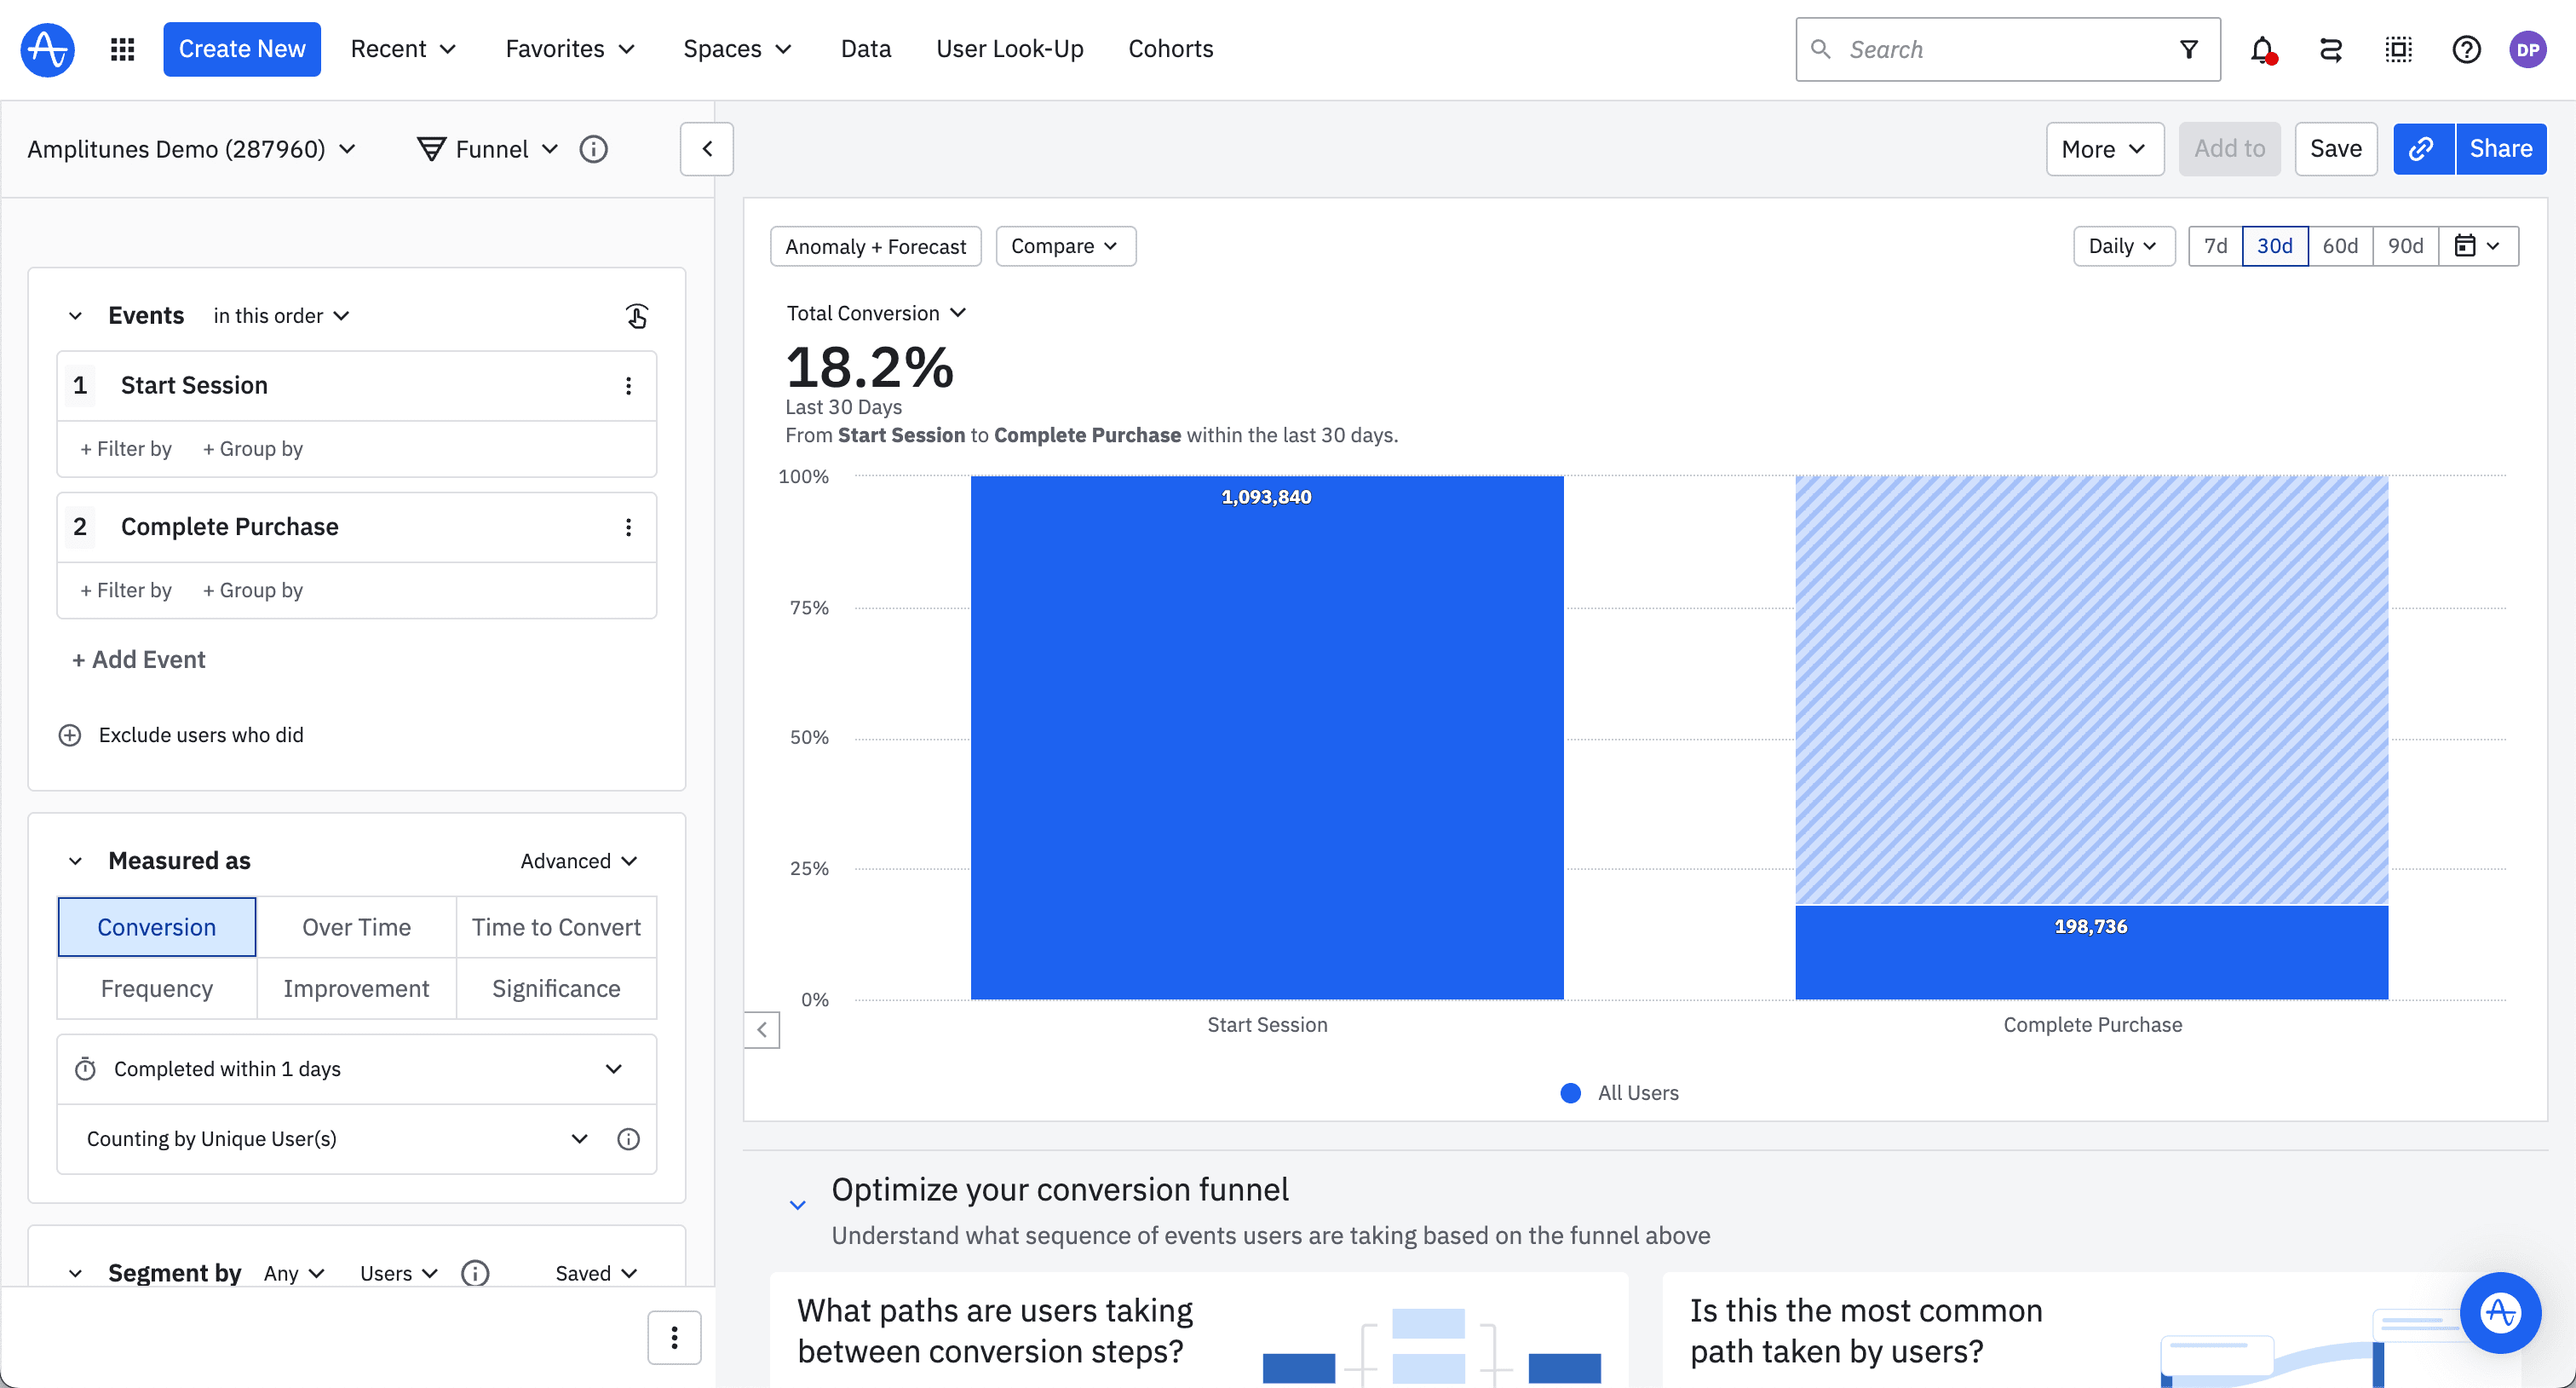Open the Cohorts menu item
Viewport: 2576px width, 1388px height.
(x=1170, y=48)
